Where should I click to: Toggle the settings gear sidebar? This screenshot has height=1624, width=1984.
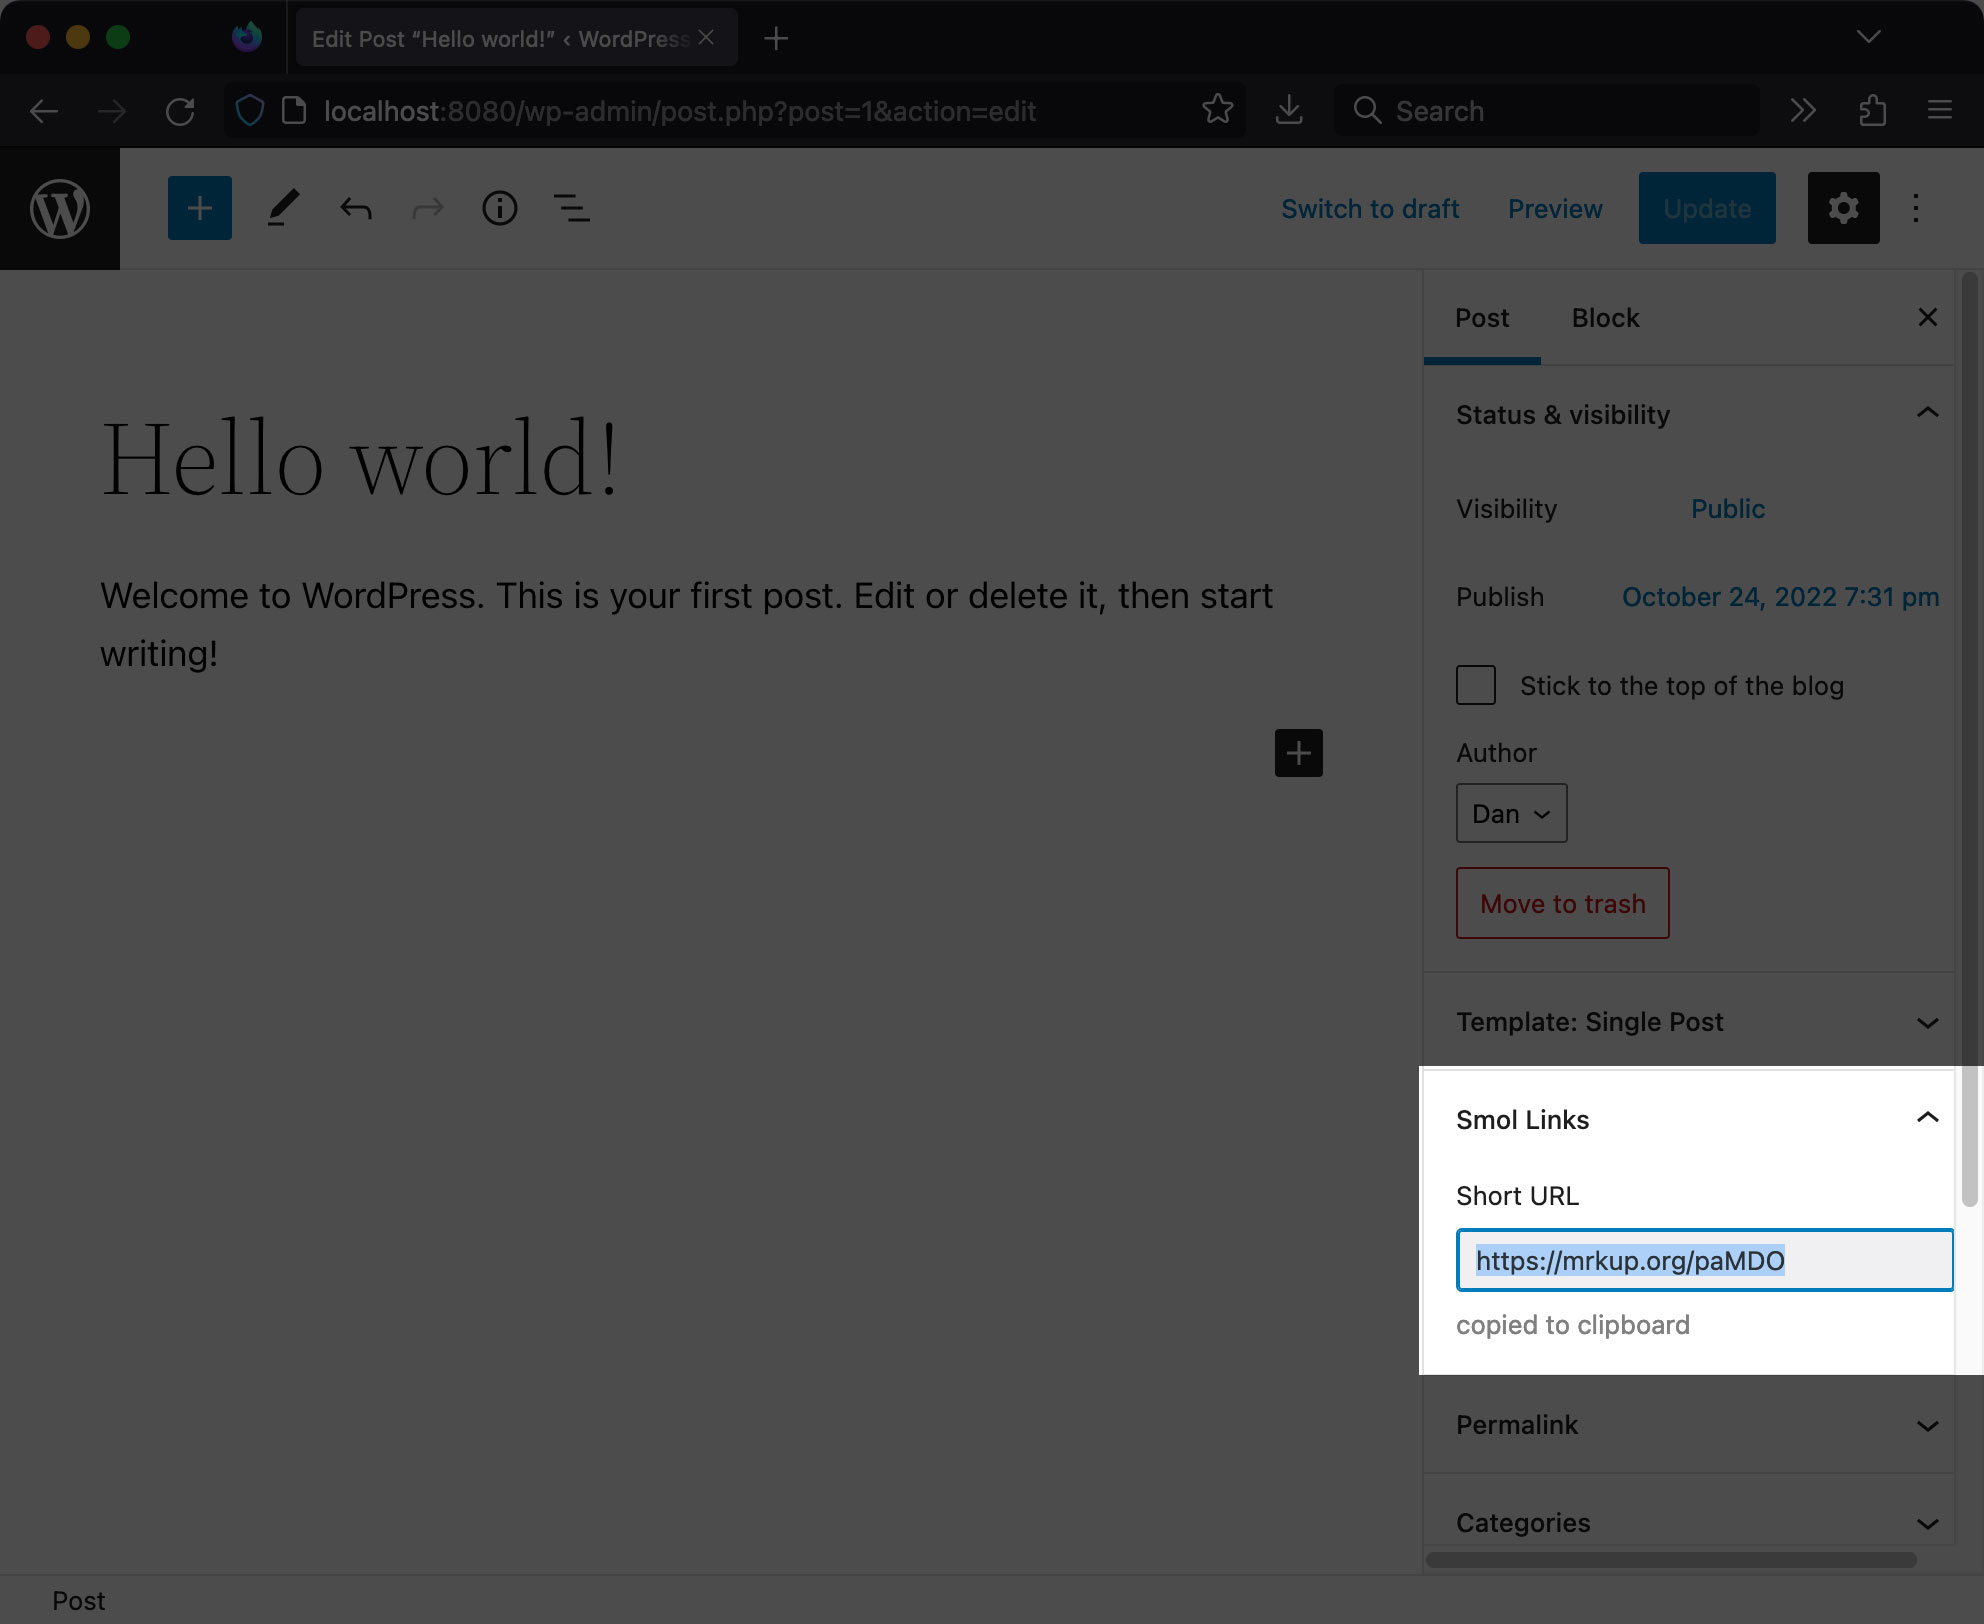(1842, 208)
